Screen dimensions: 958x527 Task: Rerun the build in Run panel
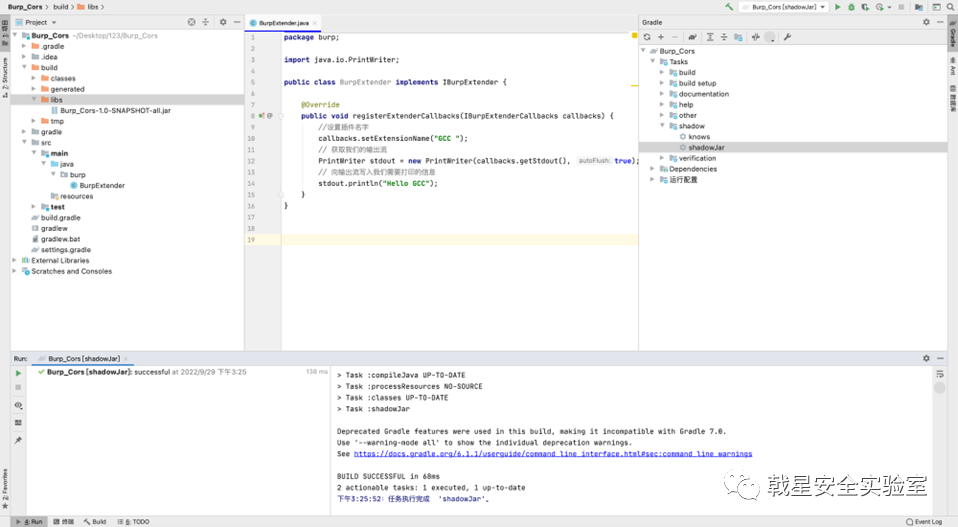pyautogui.click(x=18, y=373)
